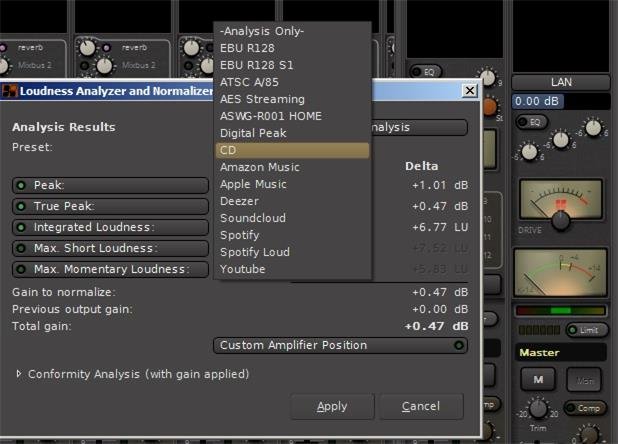Screen dimensions: 618x444
Task: Toggle the Peak constraint button
Action: [110, 185]
